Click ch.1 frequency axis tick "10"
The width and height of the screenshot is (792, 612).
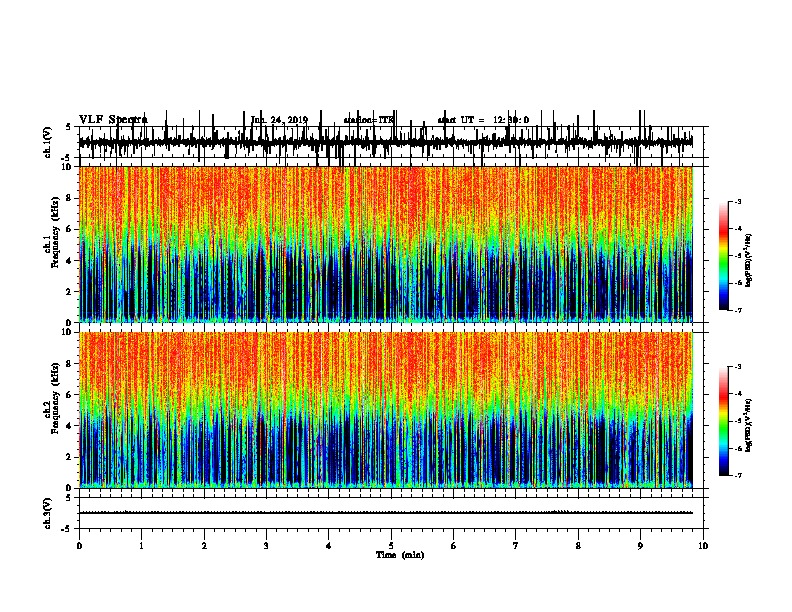(x=68, y=167)
